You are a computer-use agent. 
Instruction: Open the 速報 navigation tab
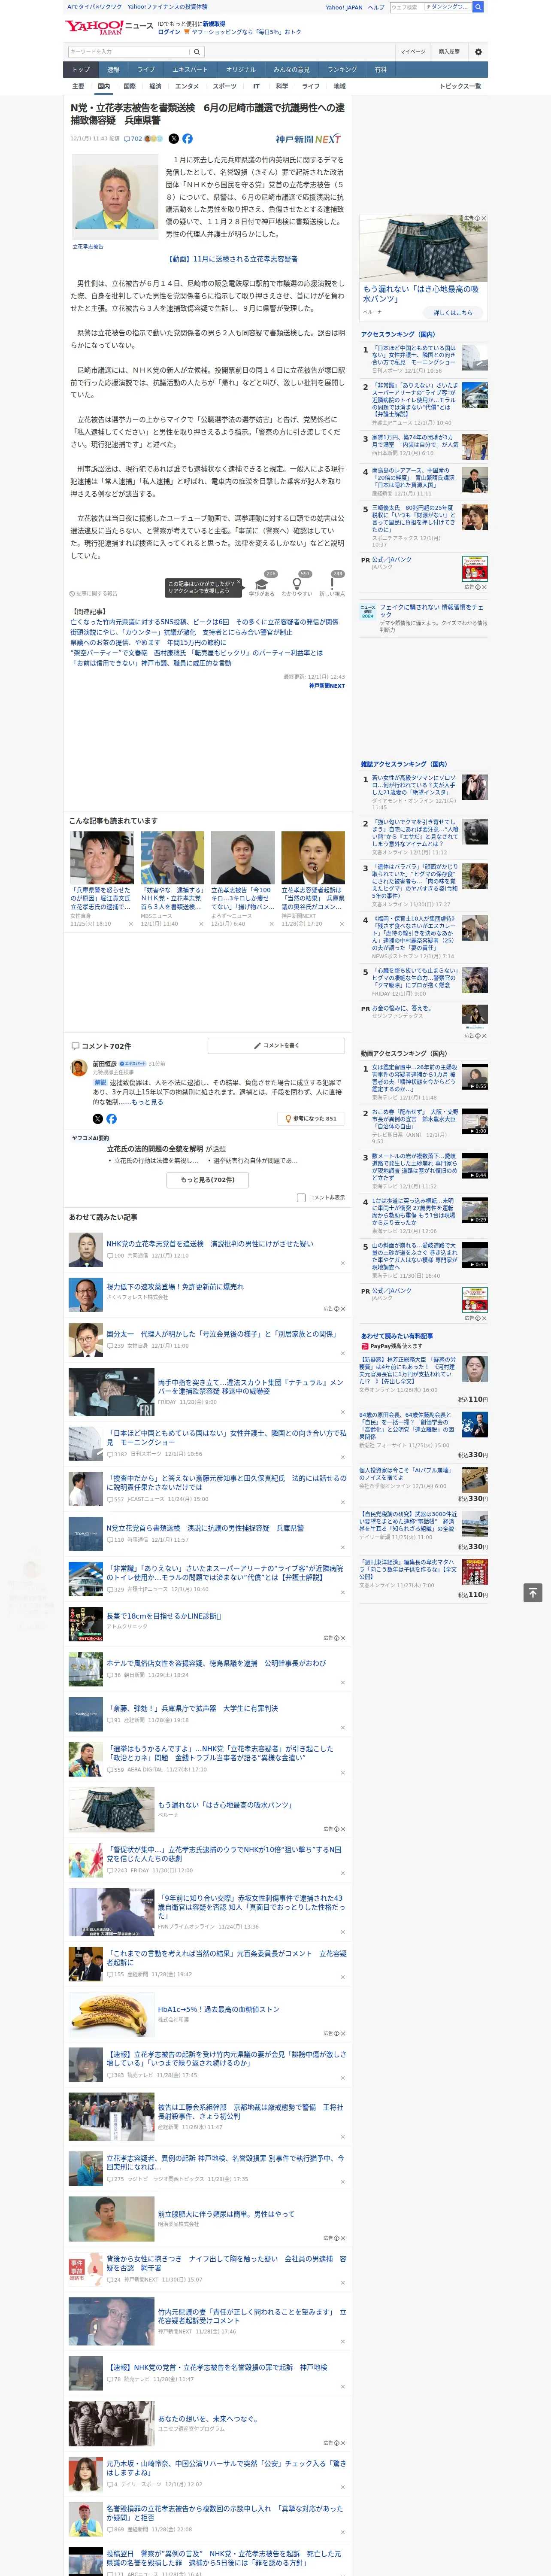pyautogui.click(x=113, y=70)
